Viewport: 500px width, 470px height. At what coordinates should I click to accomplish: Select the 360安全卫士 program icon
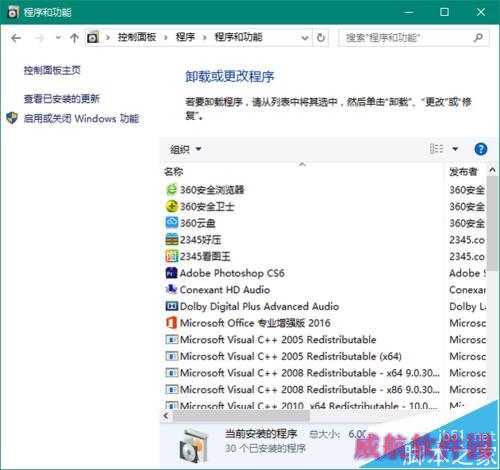(171, 206)
